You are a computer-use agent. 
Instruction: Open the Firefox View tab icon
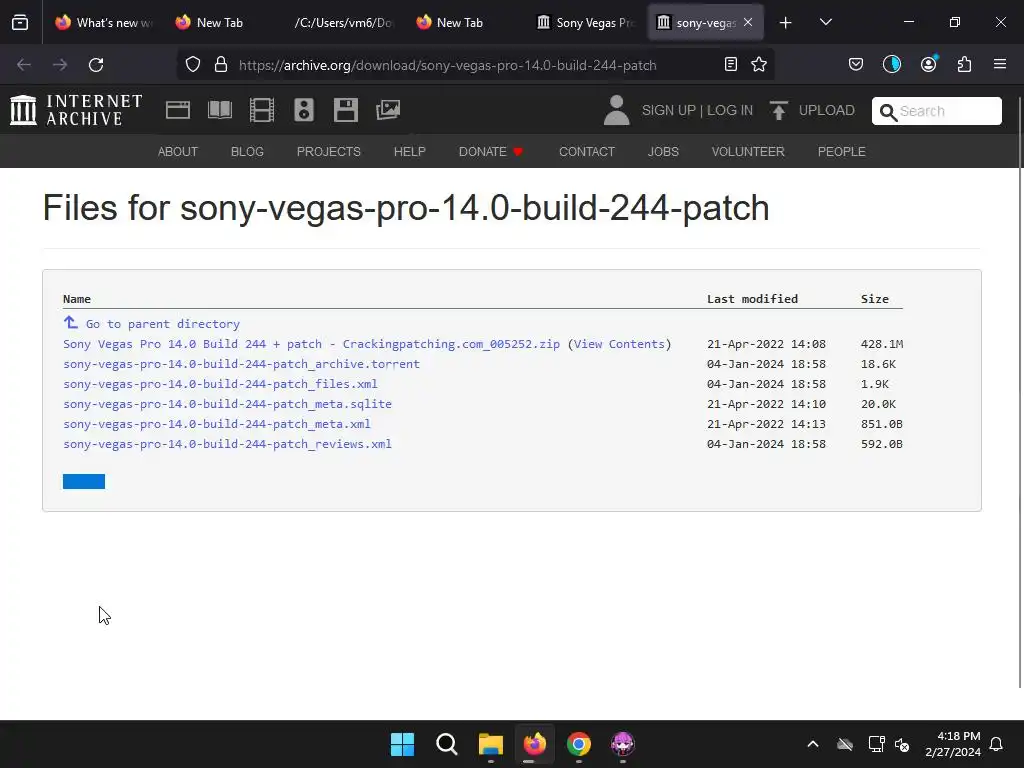(x=20, y=22)
